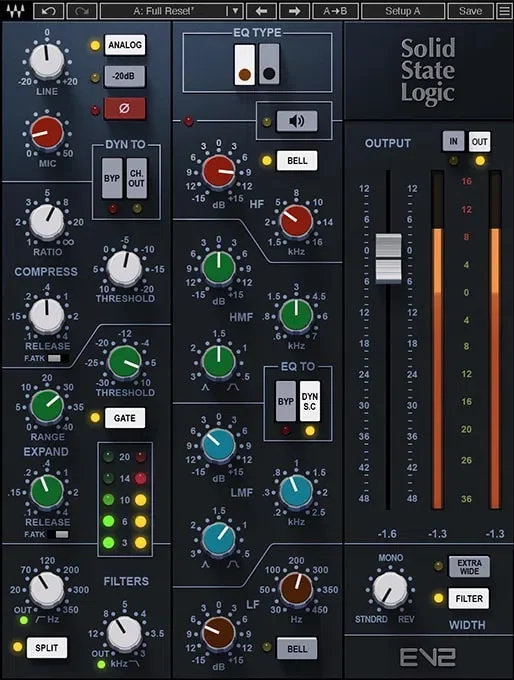
Task: Click the HF gain dB knob
Action: (219, 171)
